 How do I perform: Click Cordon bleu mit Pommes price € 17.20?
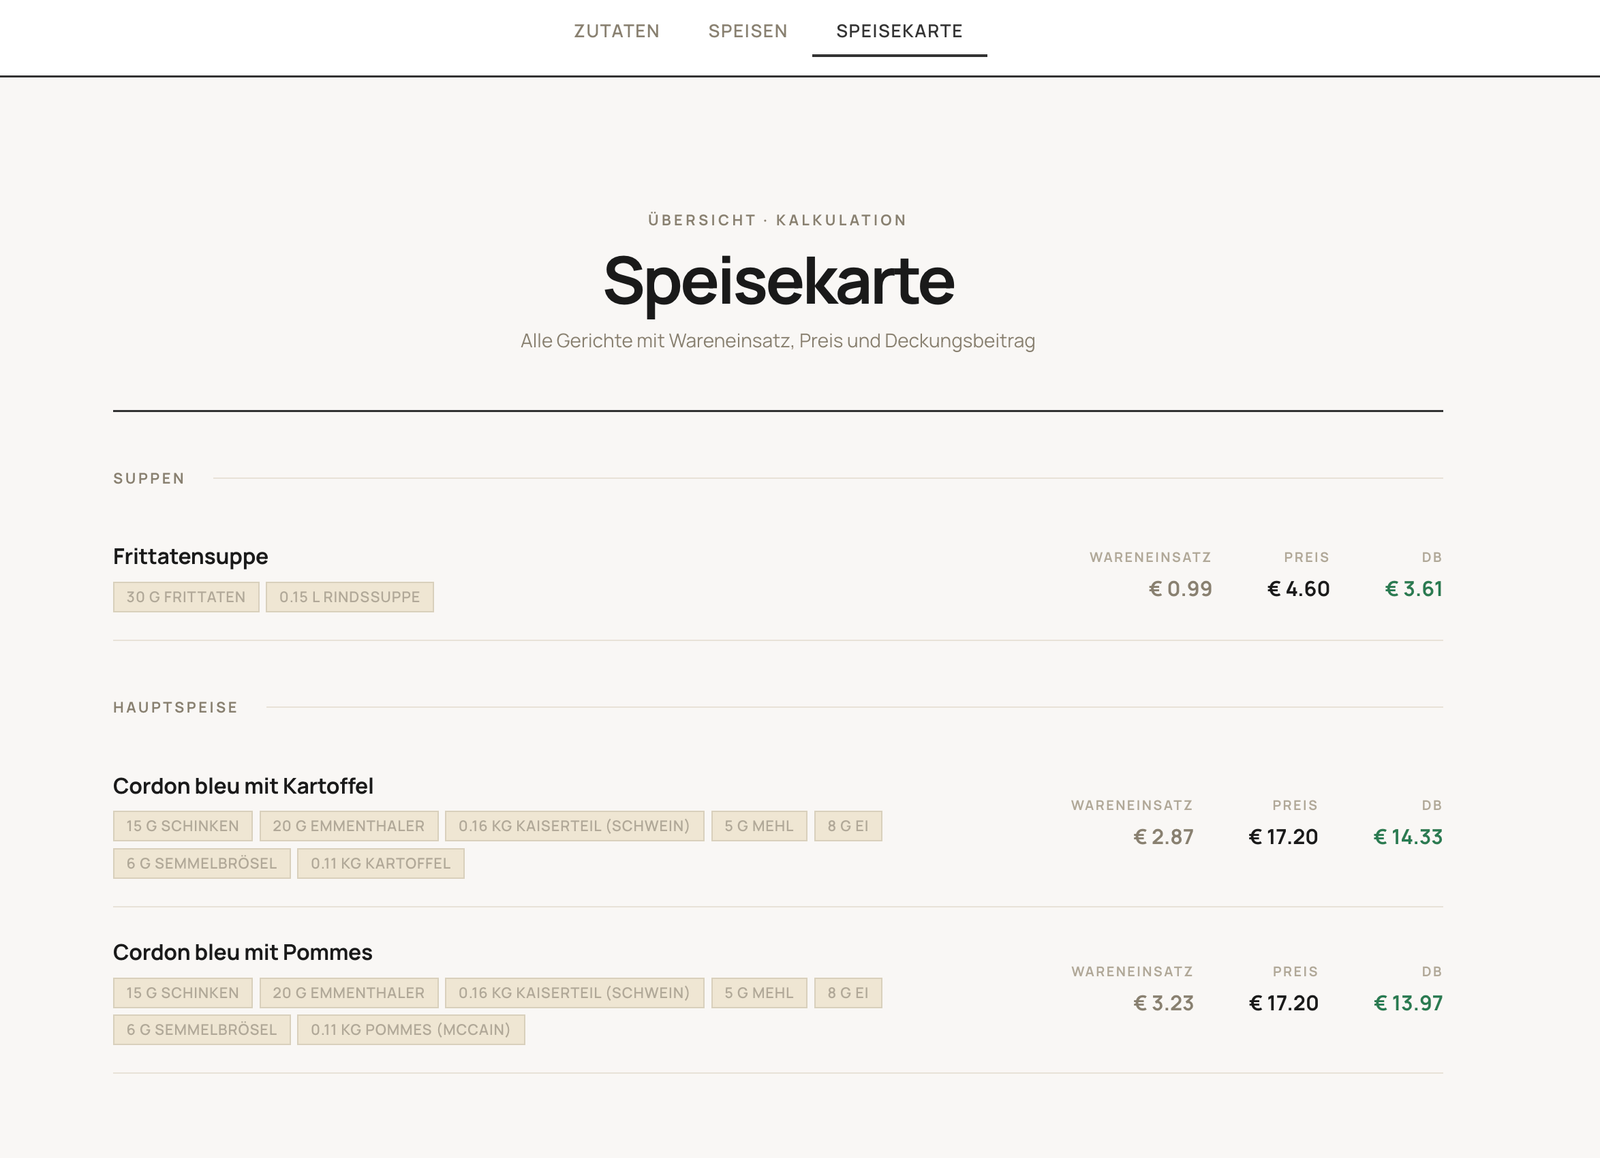tap(1283, 1003)
